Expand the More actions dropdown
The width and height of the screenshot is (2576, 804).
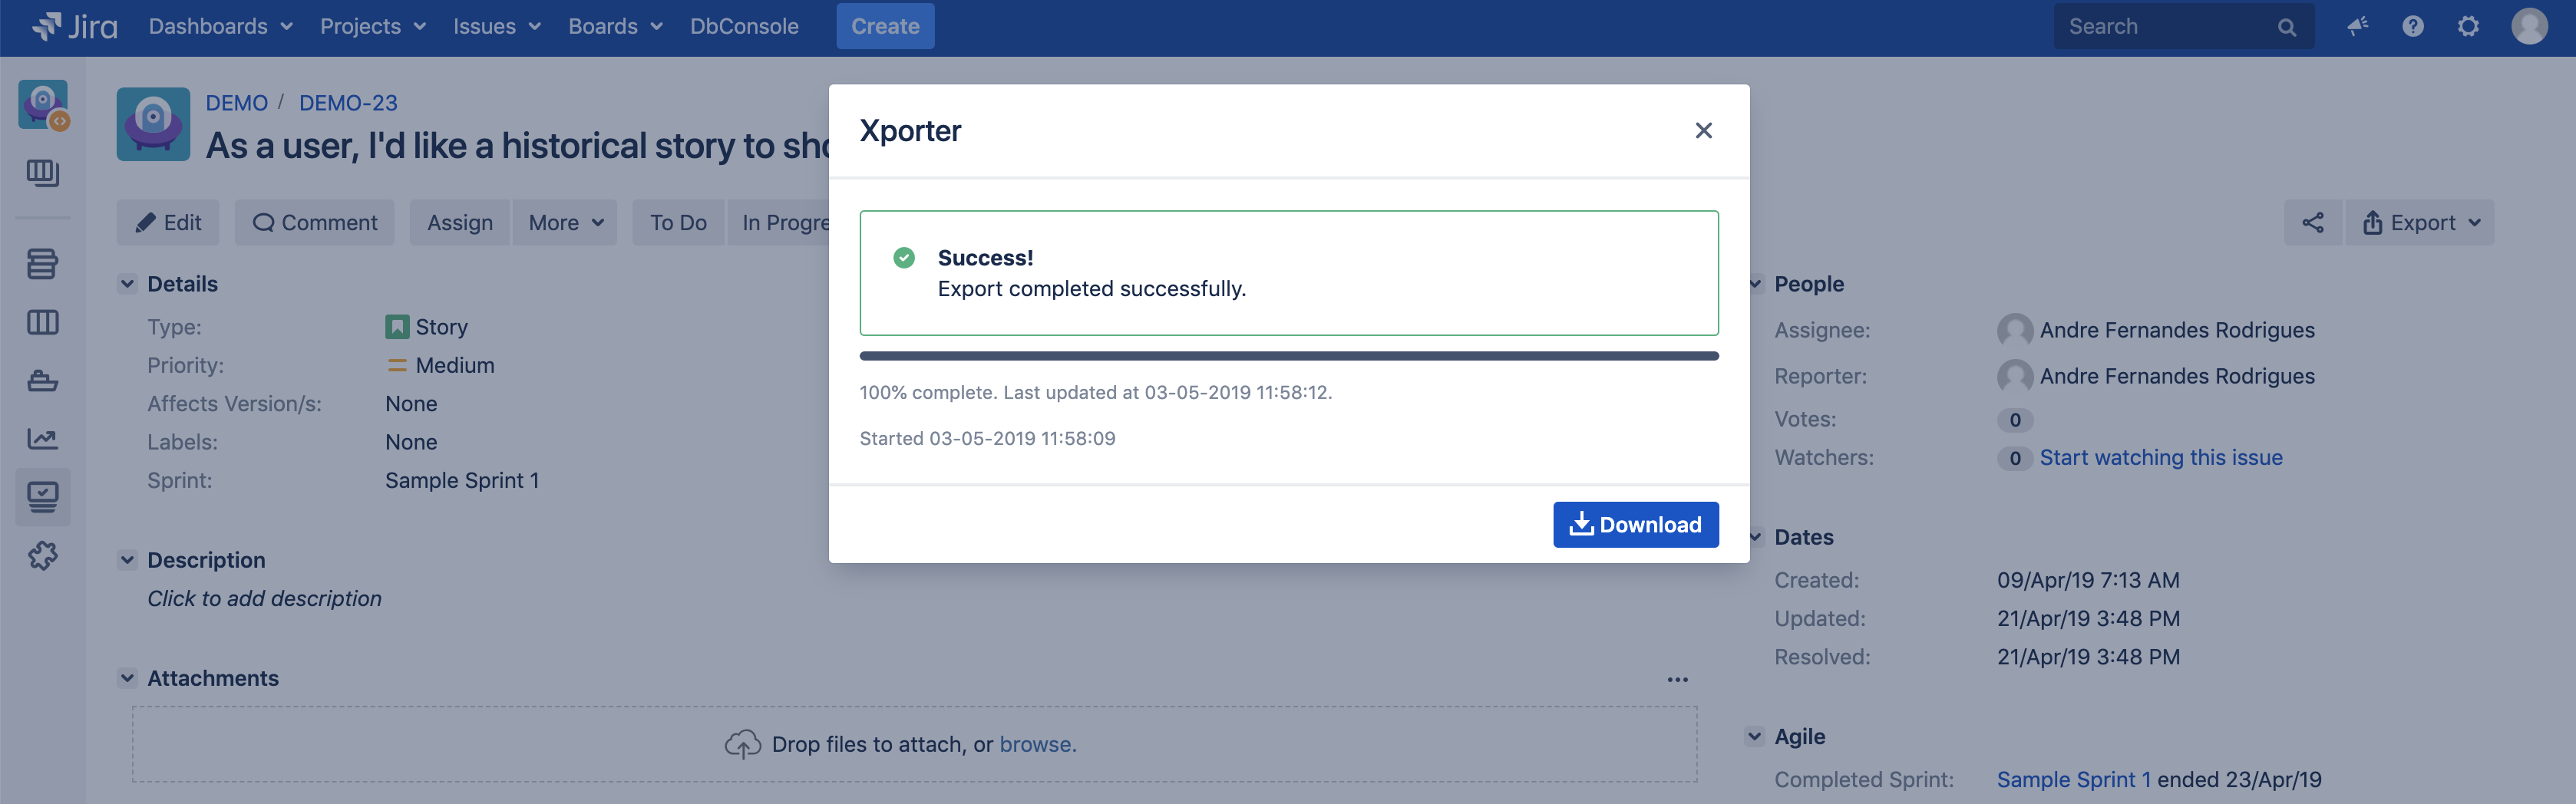tap(565, 223)
